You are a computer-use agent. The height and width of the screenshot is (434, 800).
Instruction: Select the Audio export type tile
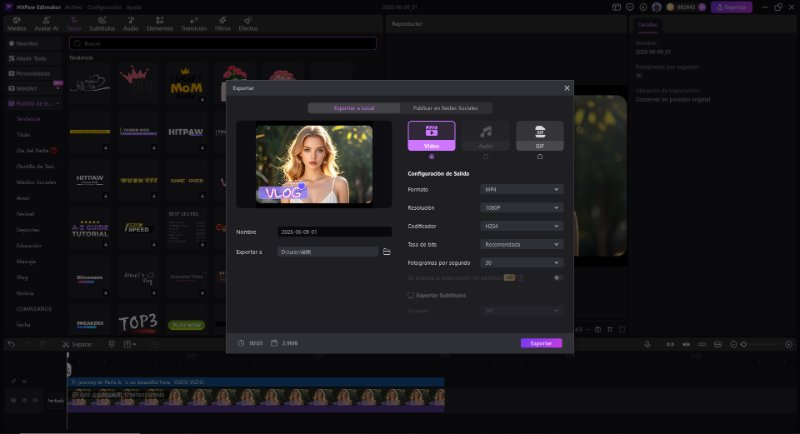click(486, 136)
